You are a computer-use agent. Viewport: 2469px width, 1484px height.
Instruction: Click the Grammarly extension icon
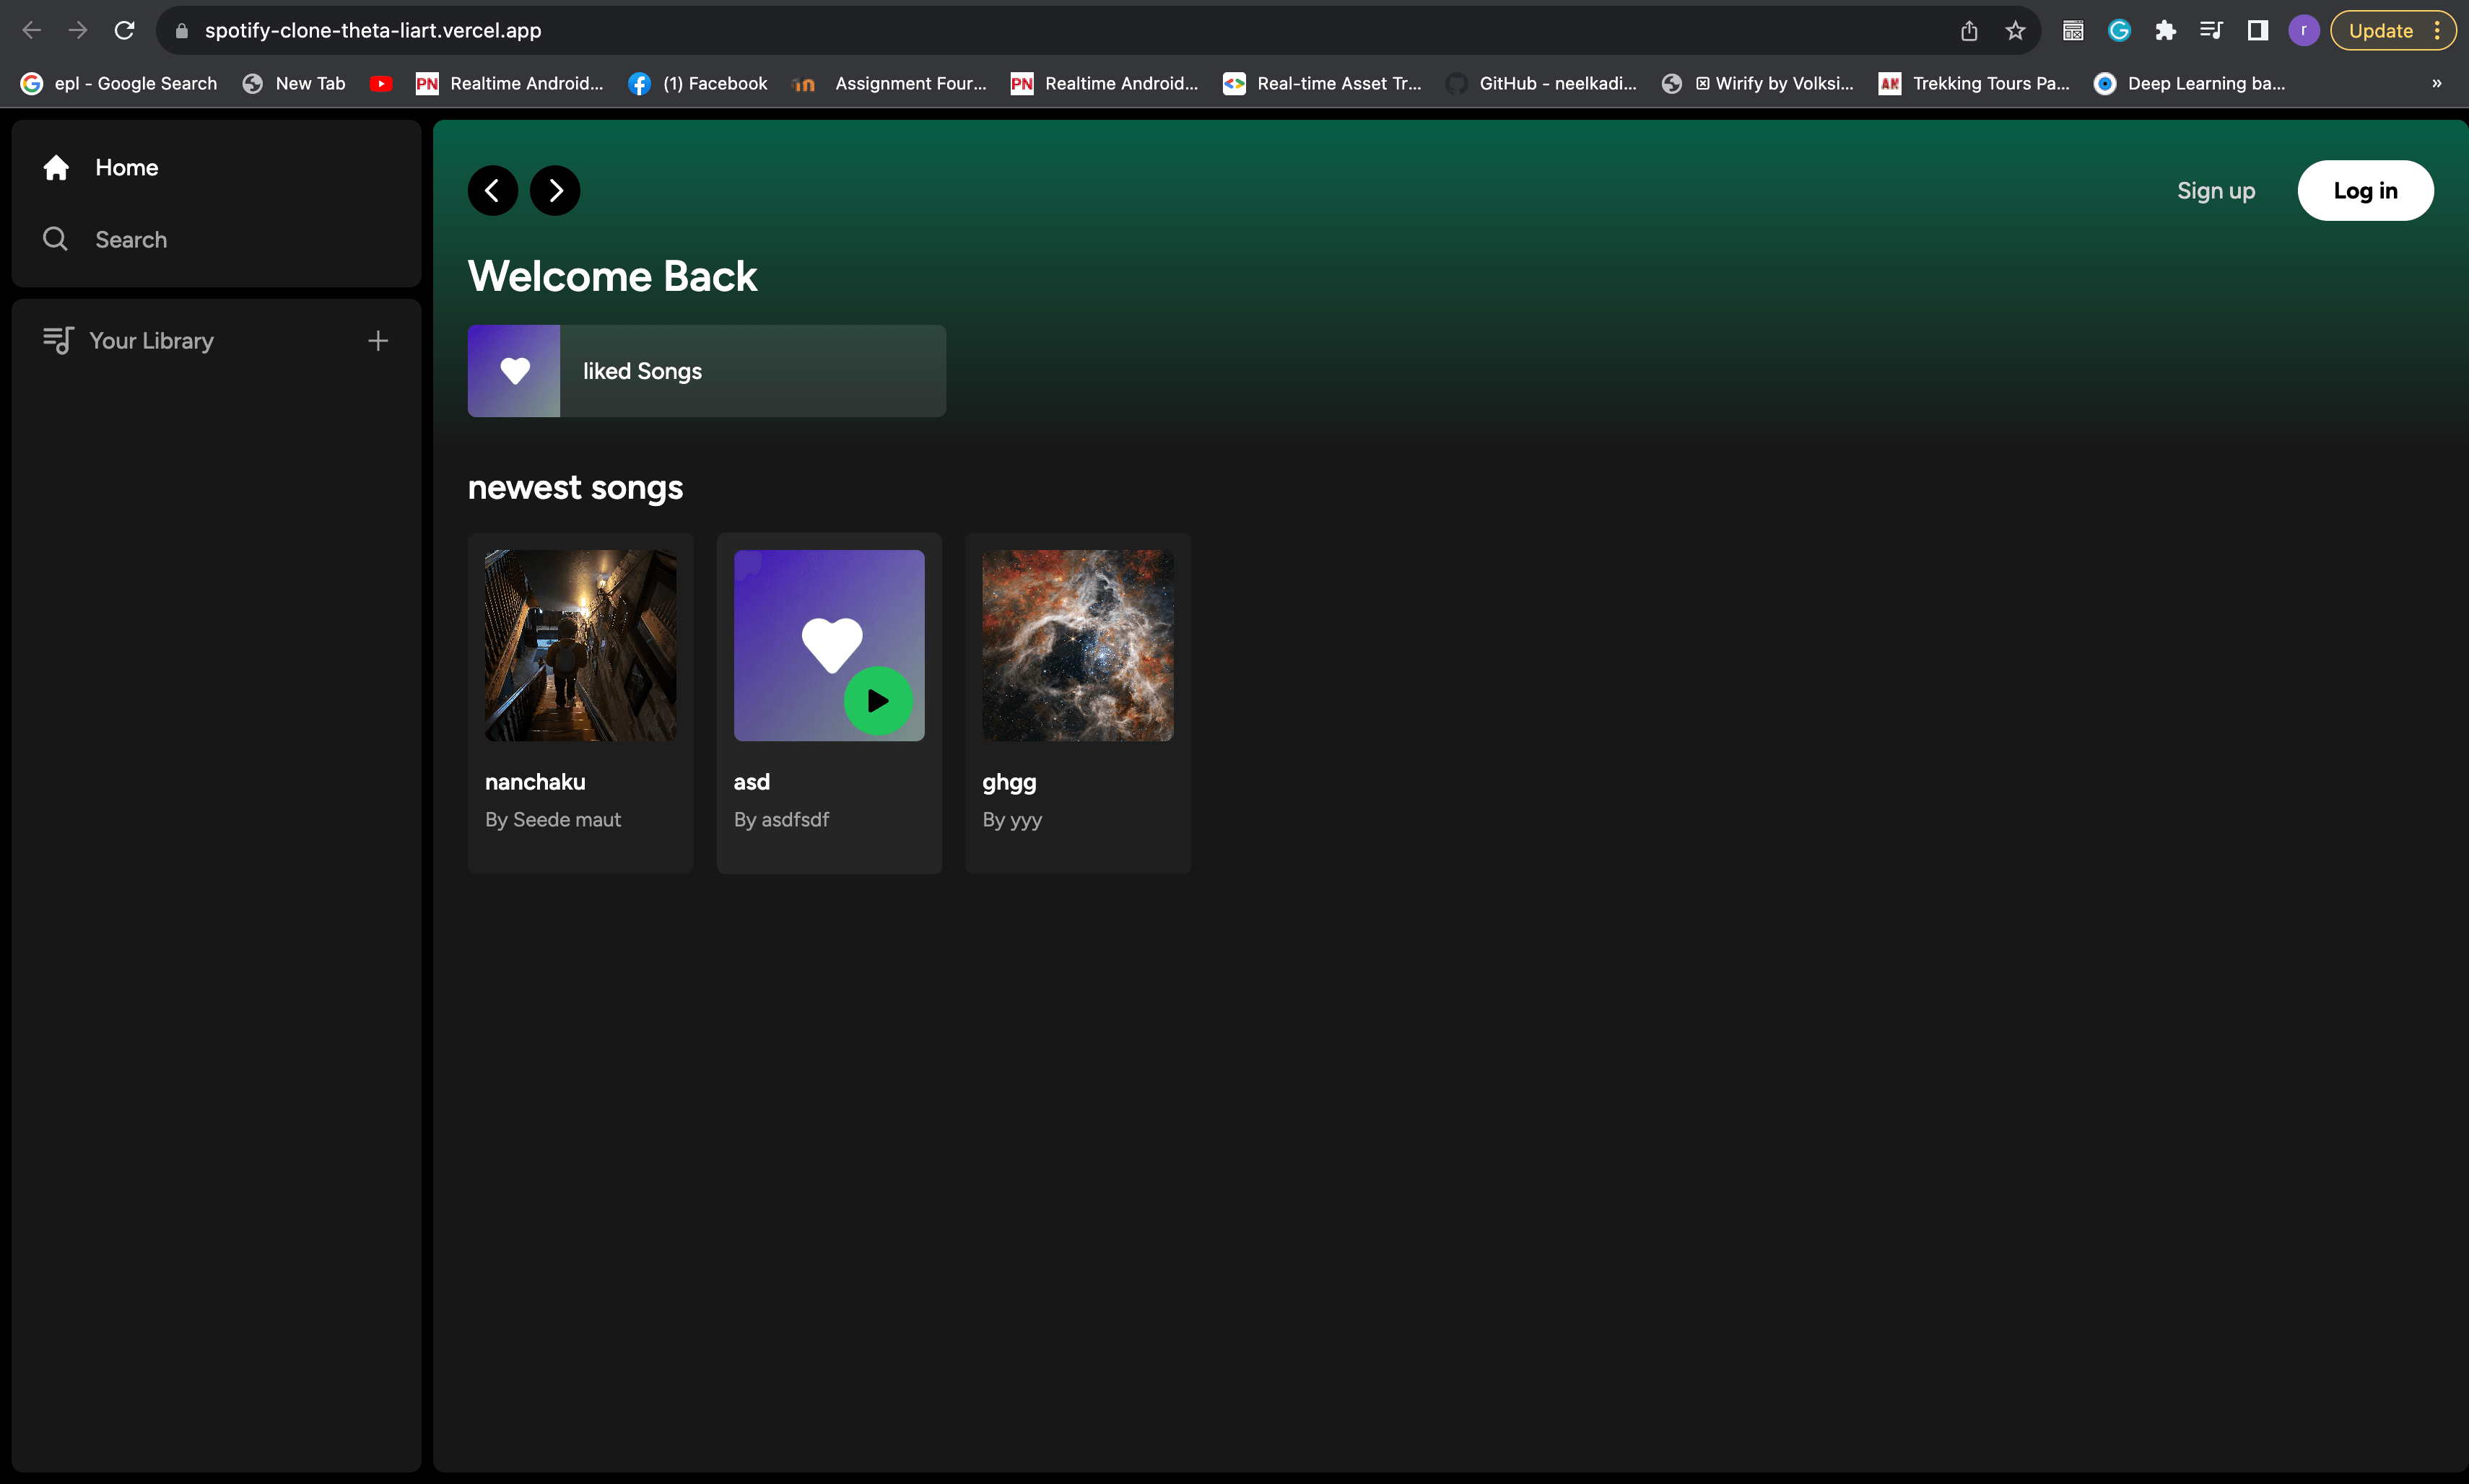pos(2119,30)
